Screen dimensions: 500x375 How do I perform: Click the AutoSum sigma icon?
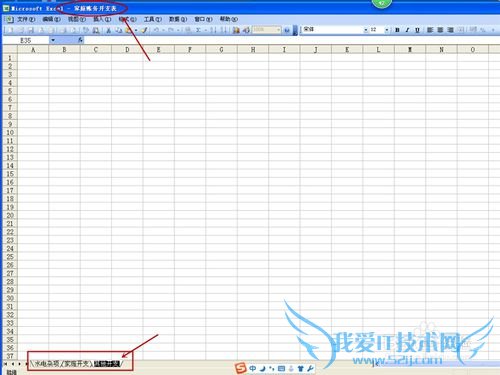(198, 30)
